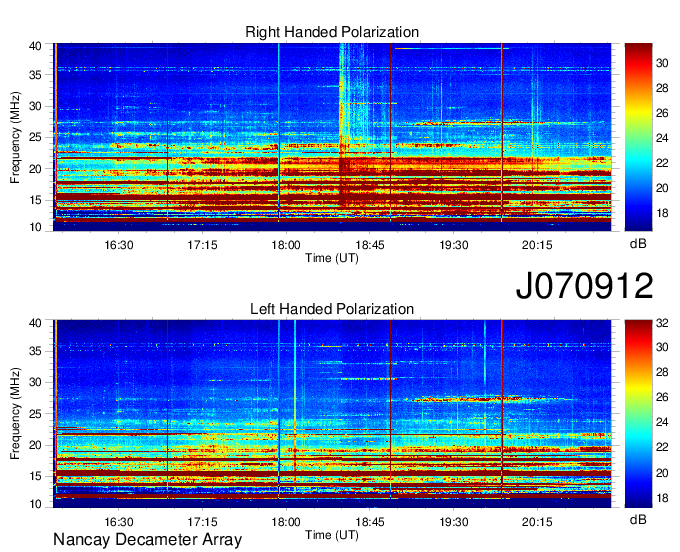The height and width of the screenshot is (552, 680).
Task: Click the "16:30" tick on bottom plot
Action: [118, 522]
